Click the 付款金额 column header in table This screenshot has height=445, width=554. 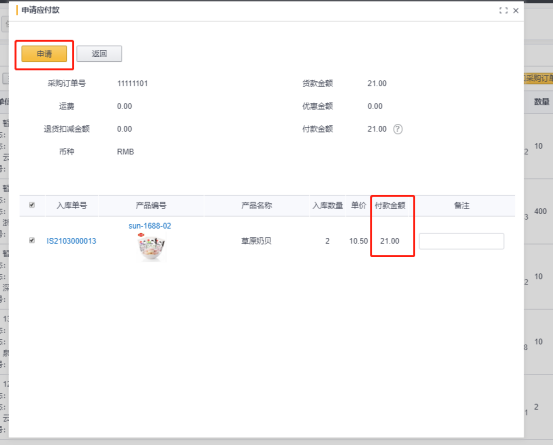[x=390, y=205]
